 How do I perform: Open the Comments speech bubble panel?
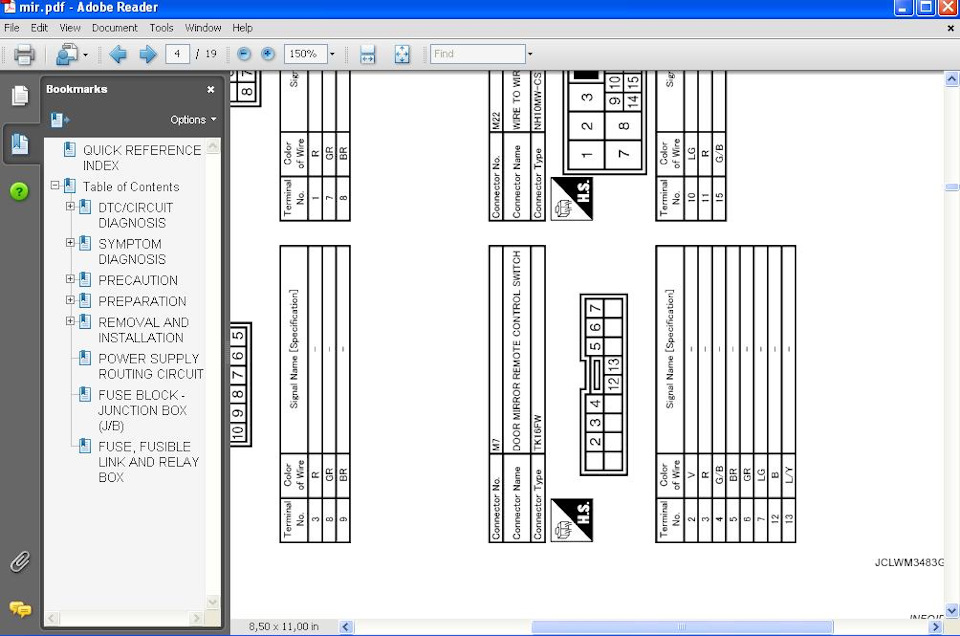pyautogui.click(x=20, y=608)
